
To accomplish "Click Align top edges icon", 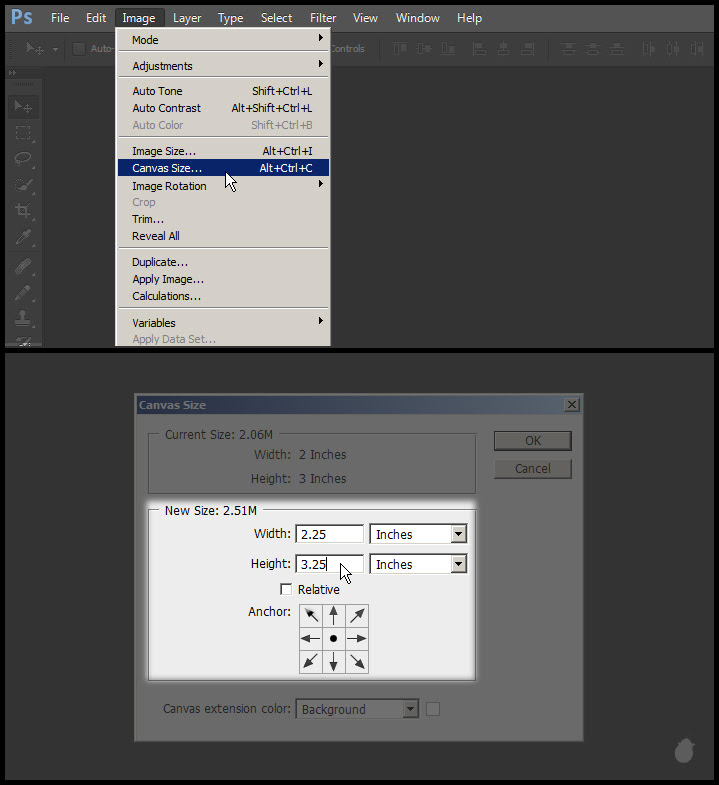I will tap(400, 49).
